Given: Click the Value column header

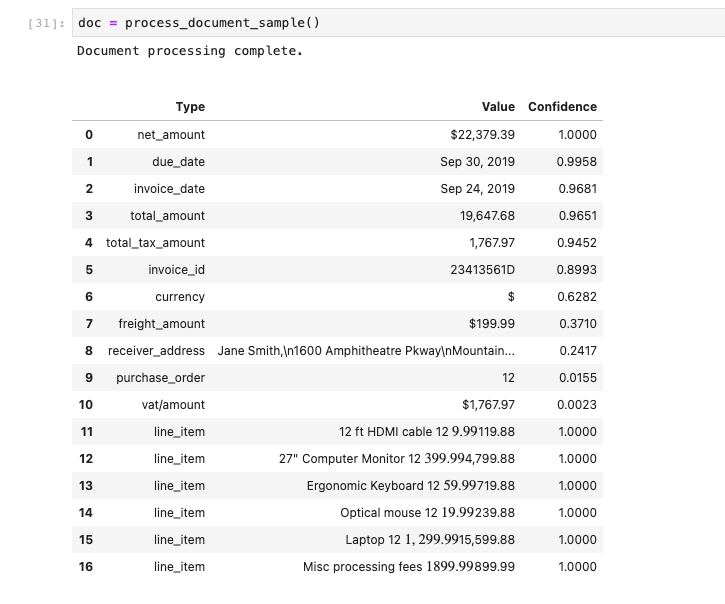Looking at the screenshot, I should (x=498, y=107).
